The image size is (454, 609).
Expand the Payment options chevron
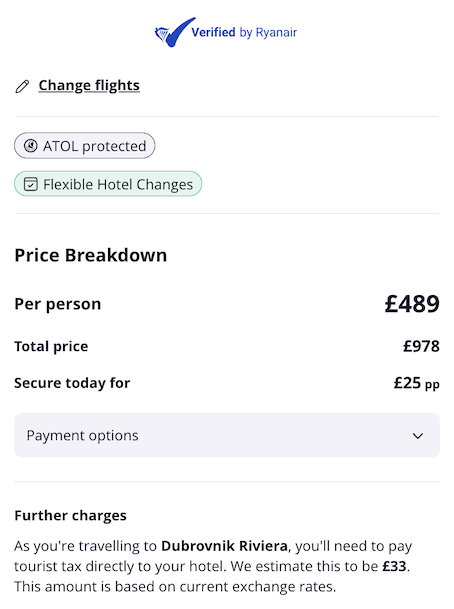click(x=417, y=436)
